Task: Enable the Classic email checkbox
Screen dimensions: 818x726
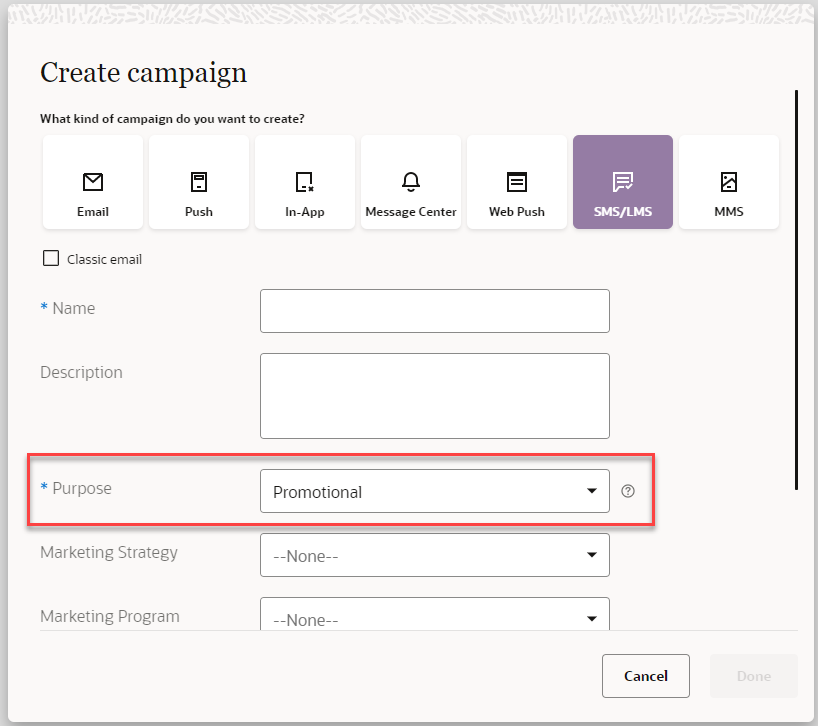Action: tap(51, 259)
